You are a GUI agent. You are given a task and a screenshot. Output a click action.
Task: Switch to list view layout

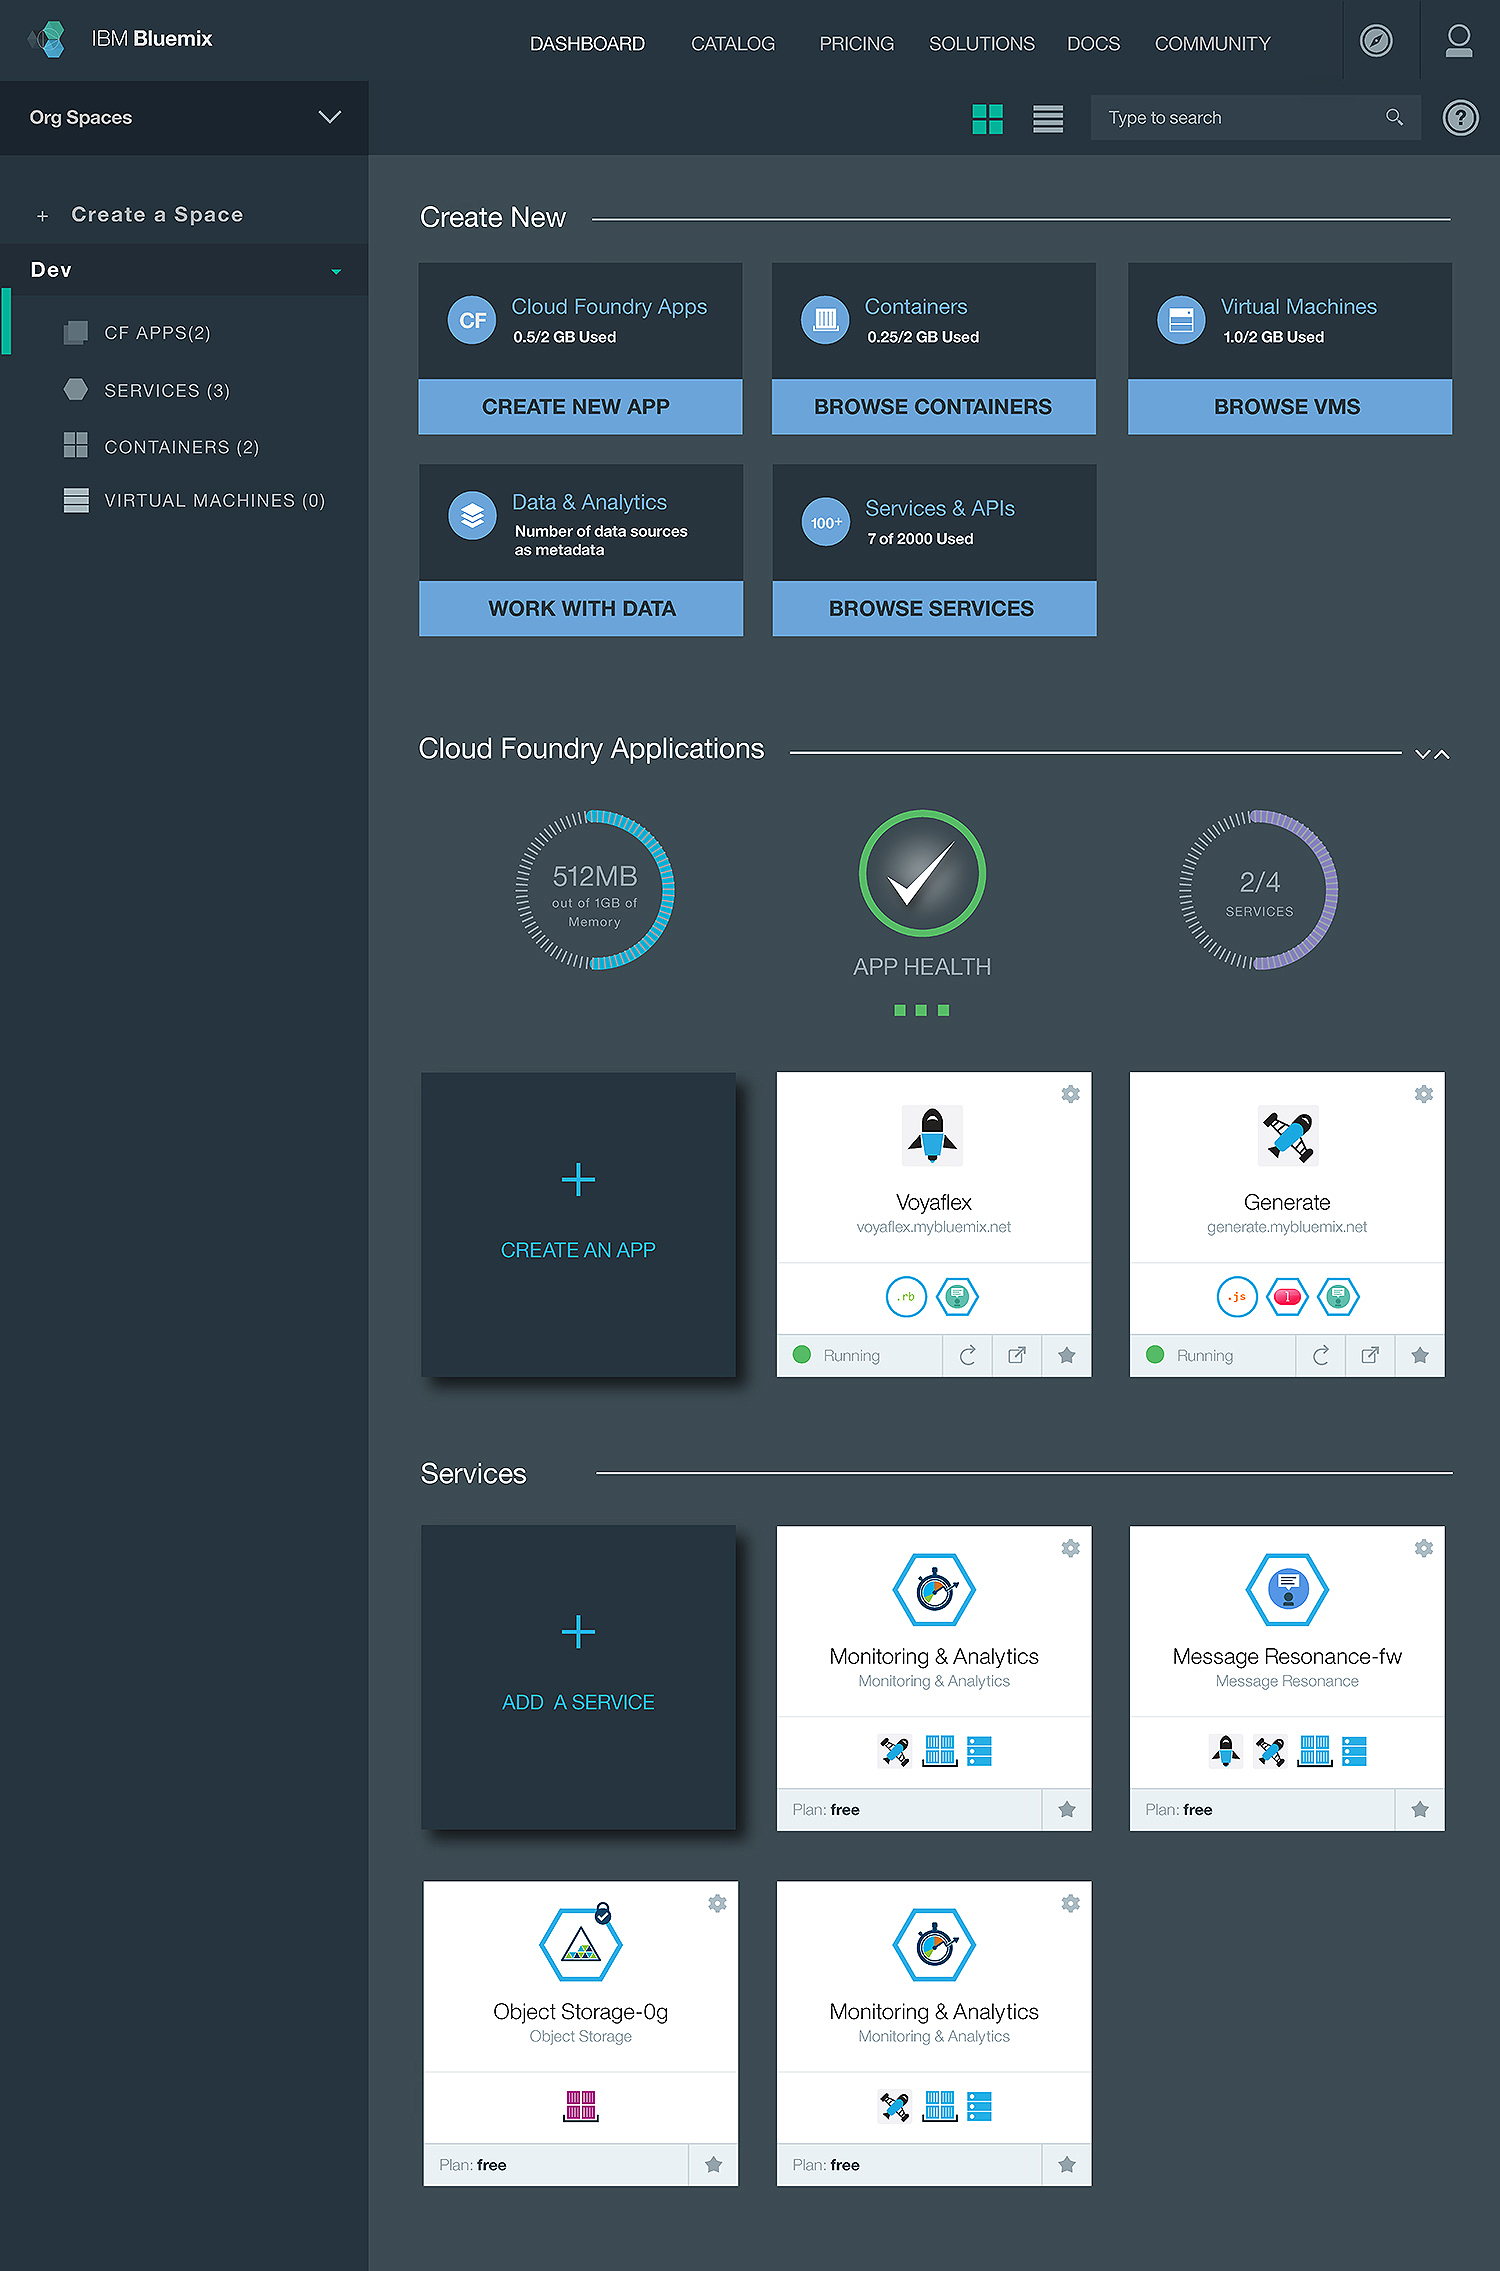(x=1048, y=119)
